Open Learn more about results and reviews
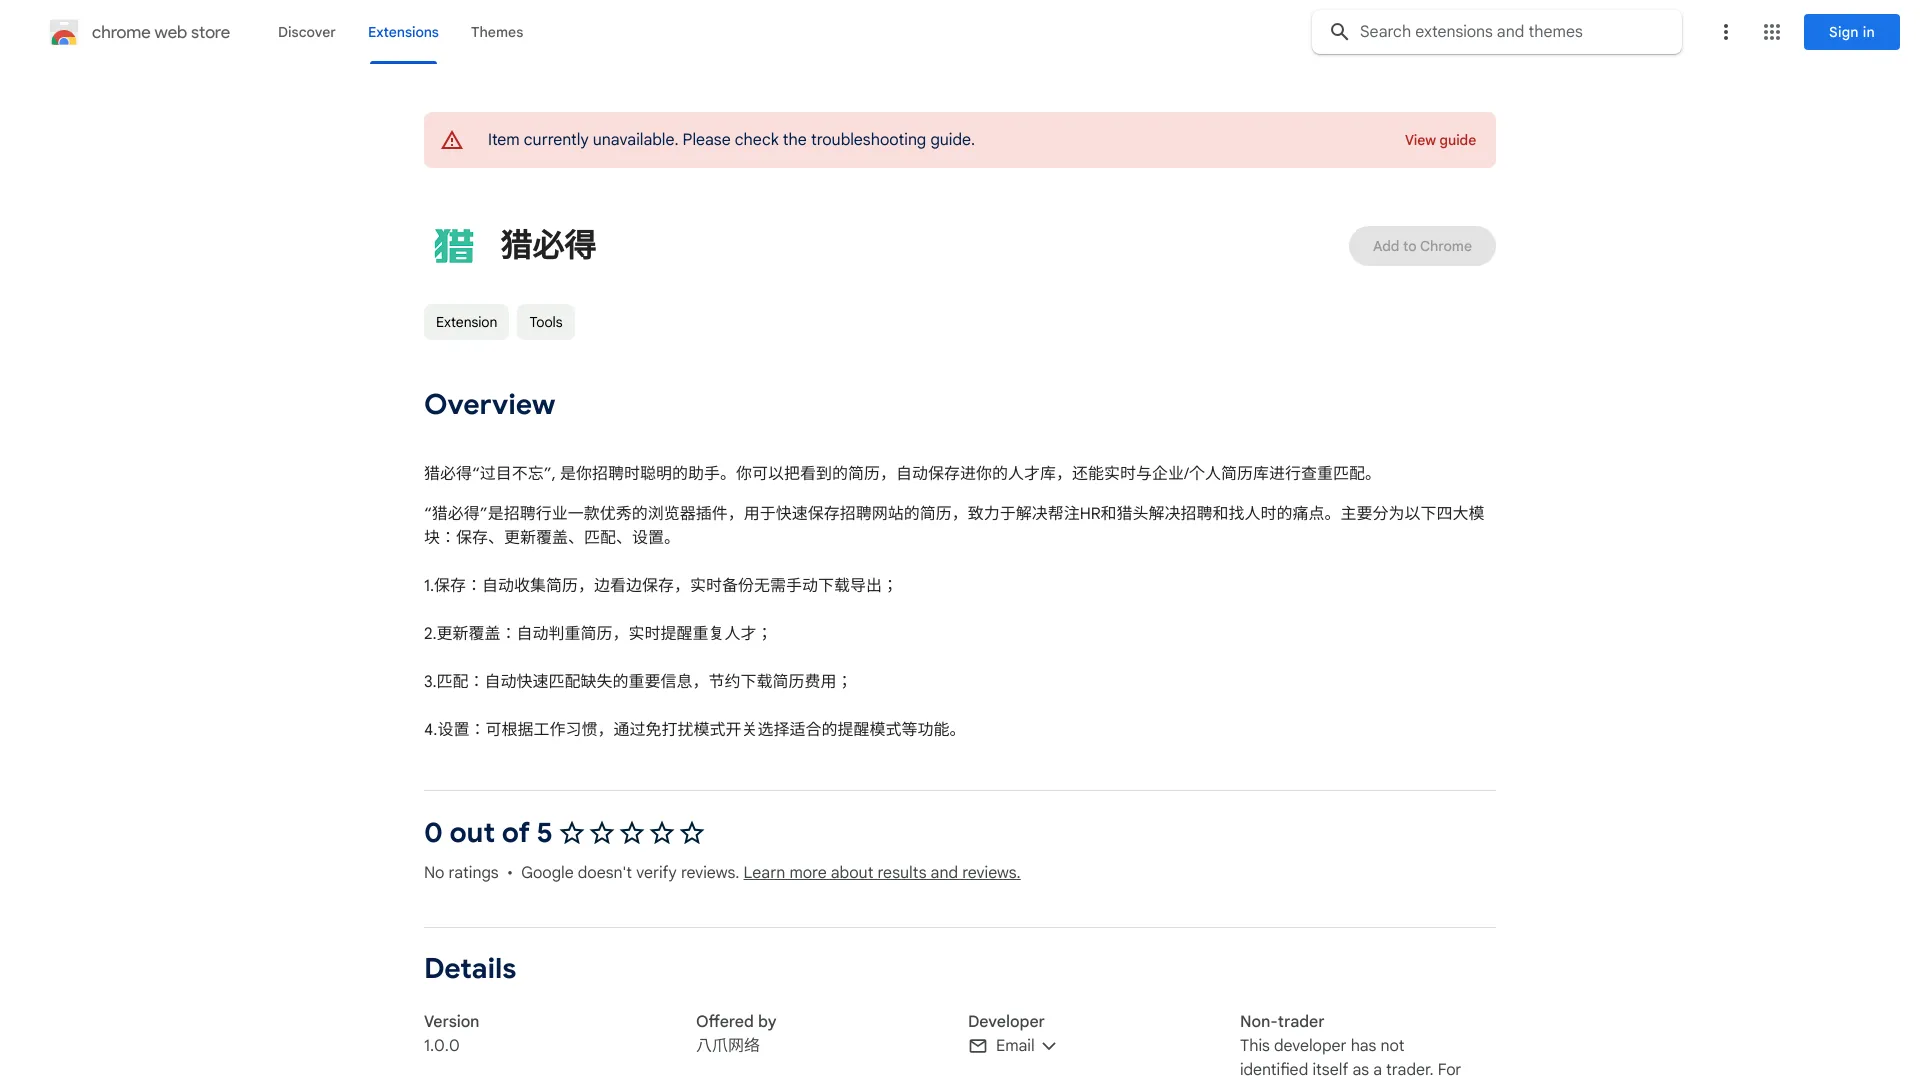This screenshot has height=1080, width=1920. pos(881,872)
